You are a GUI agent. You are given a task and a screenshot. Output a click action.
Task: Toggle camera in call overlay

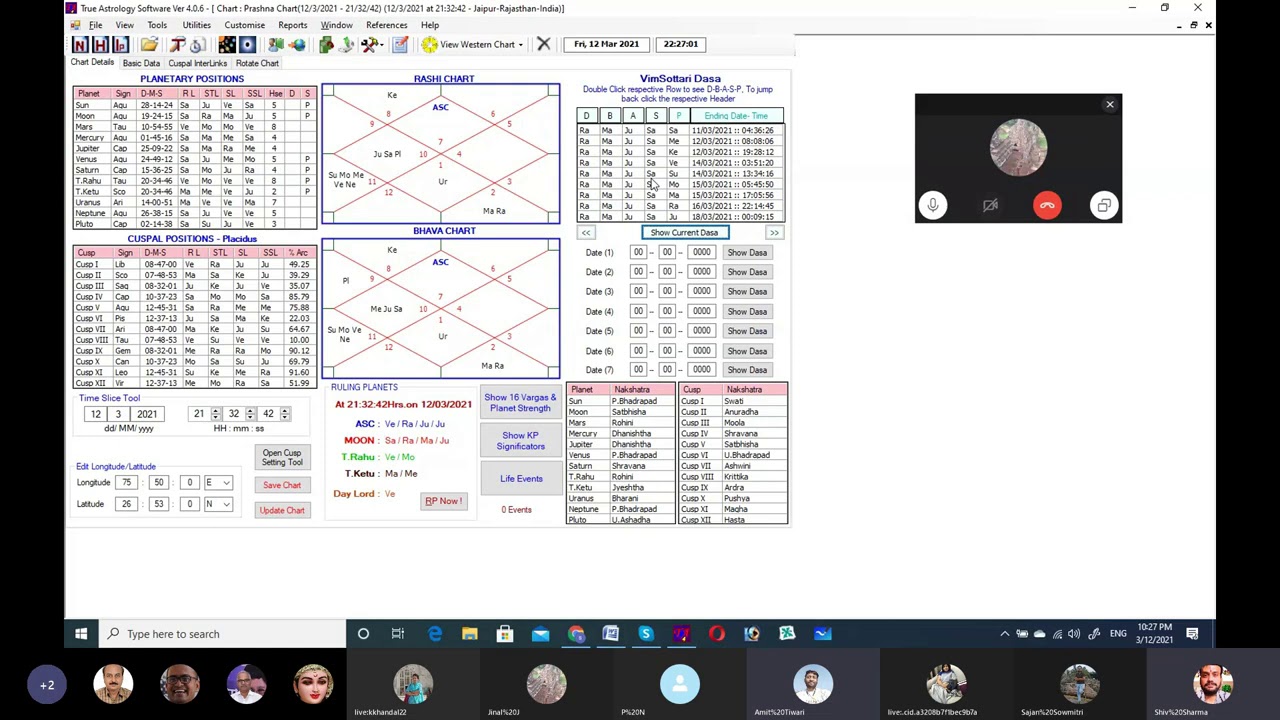[x=990, y=205]
